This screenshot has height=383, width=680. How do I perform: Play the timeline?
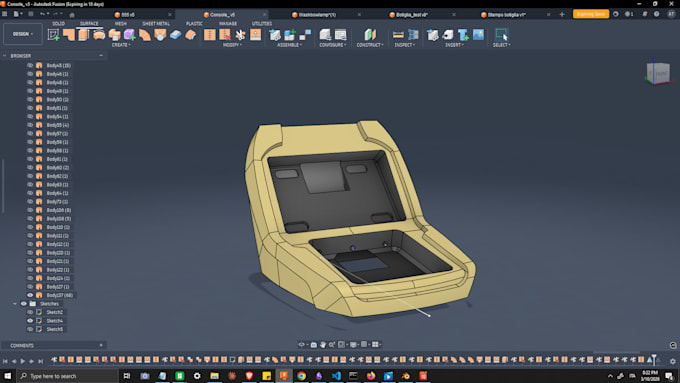point(23,361)
